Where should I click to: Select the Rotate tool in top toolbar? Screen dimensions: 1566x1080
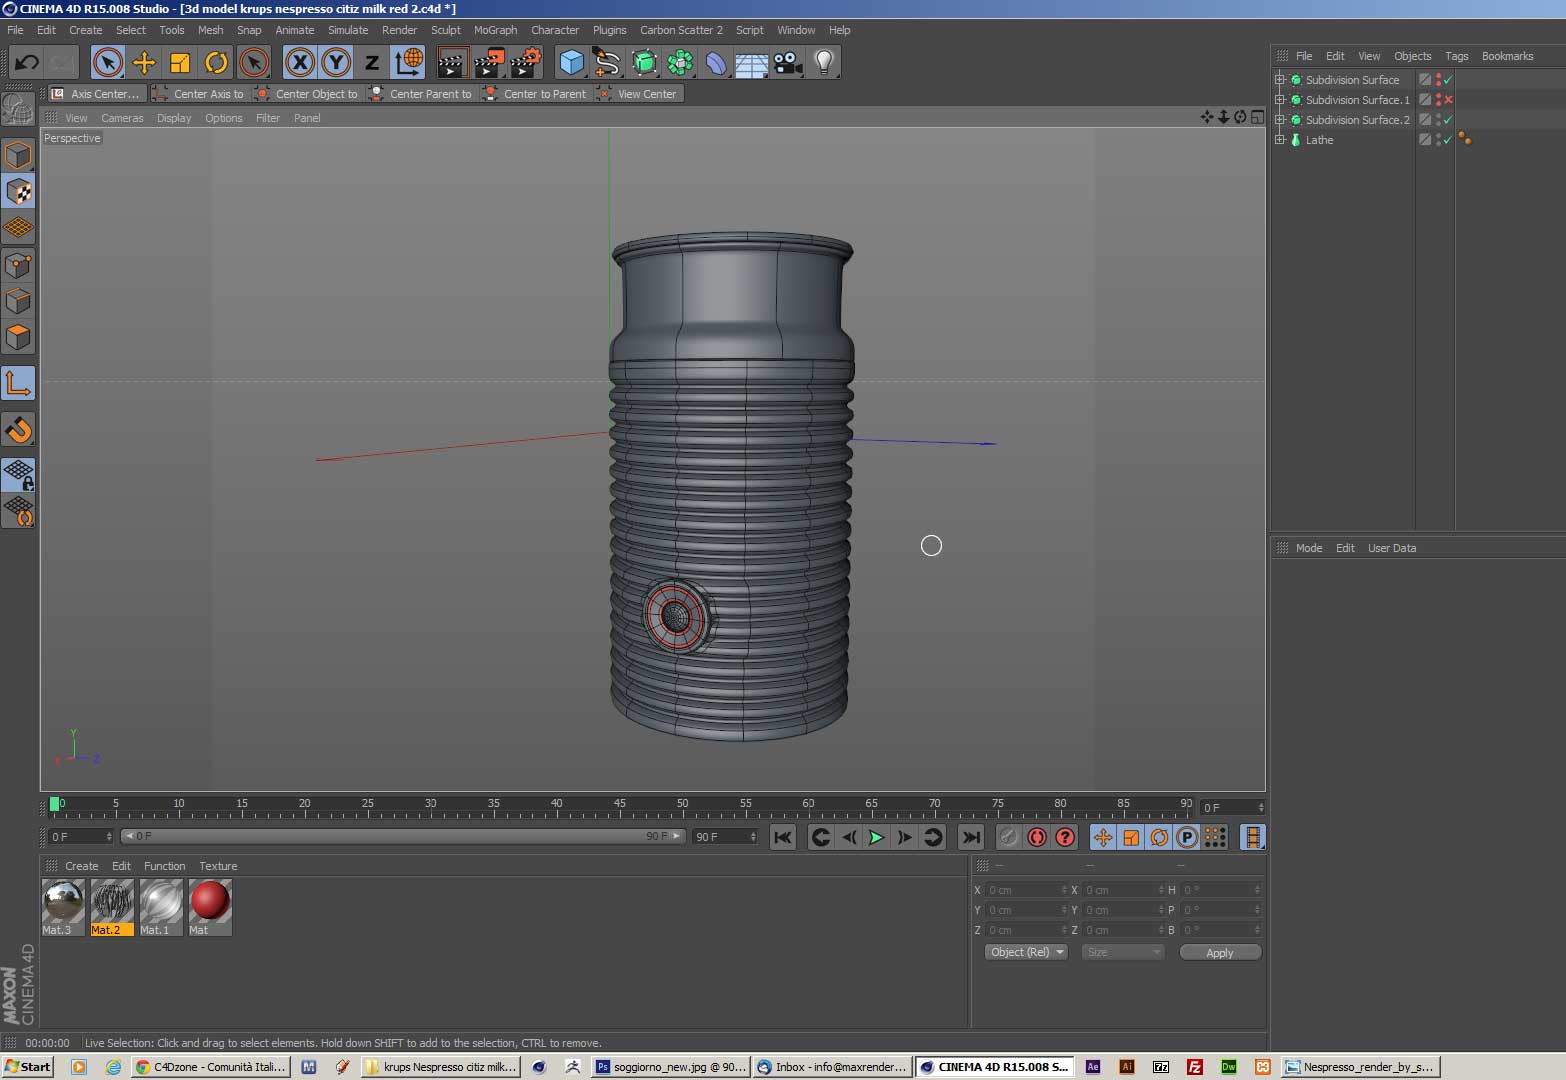point(216,63)
